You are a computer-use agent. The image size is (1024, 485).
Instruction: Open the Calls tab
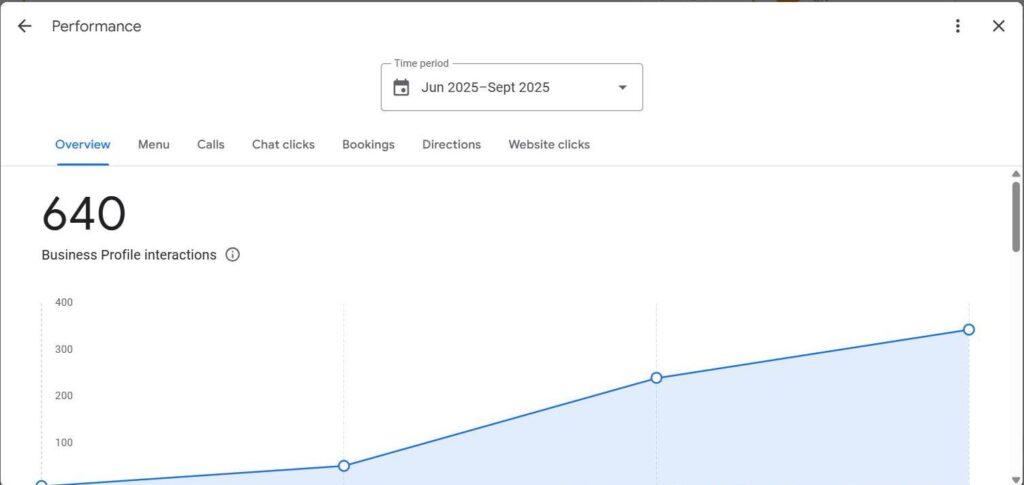click(211, 145)
